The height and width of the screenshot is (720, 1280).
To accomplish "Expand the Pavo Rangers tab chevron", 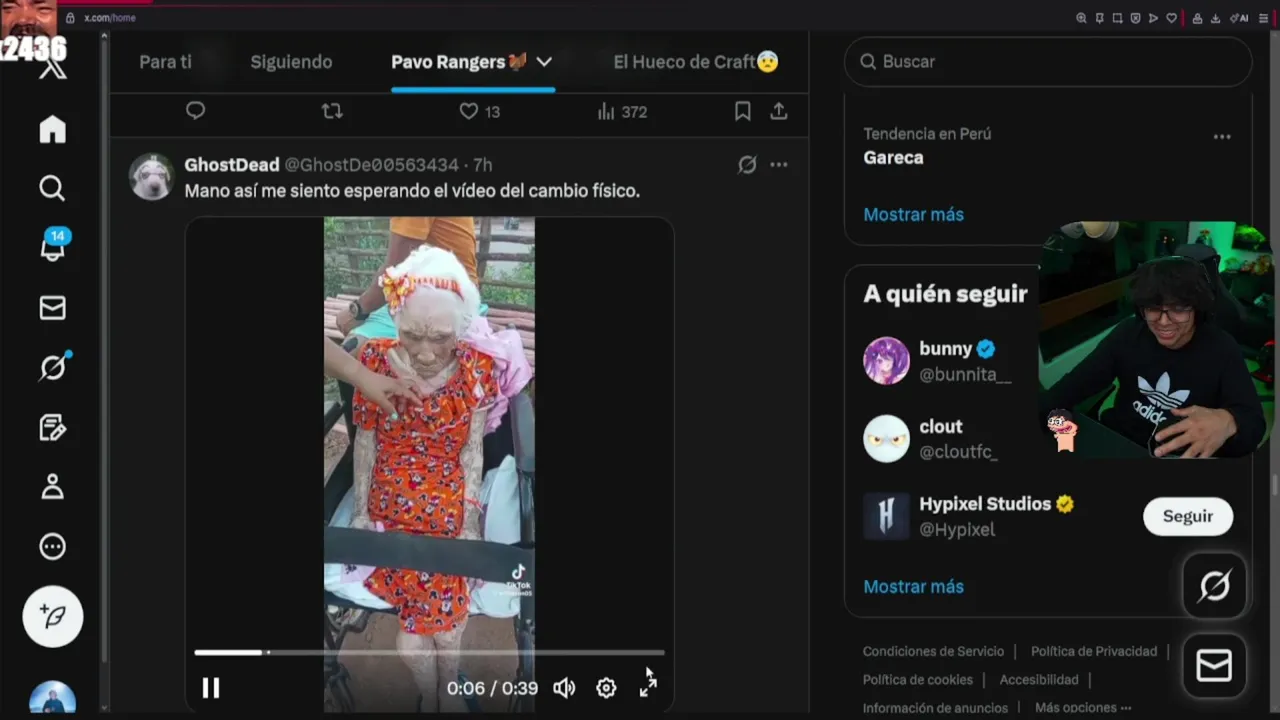I will (544, 62).
